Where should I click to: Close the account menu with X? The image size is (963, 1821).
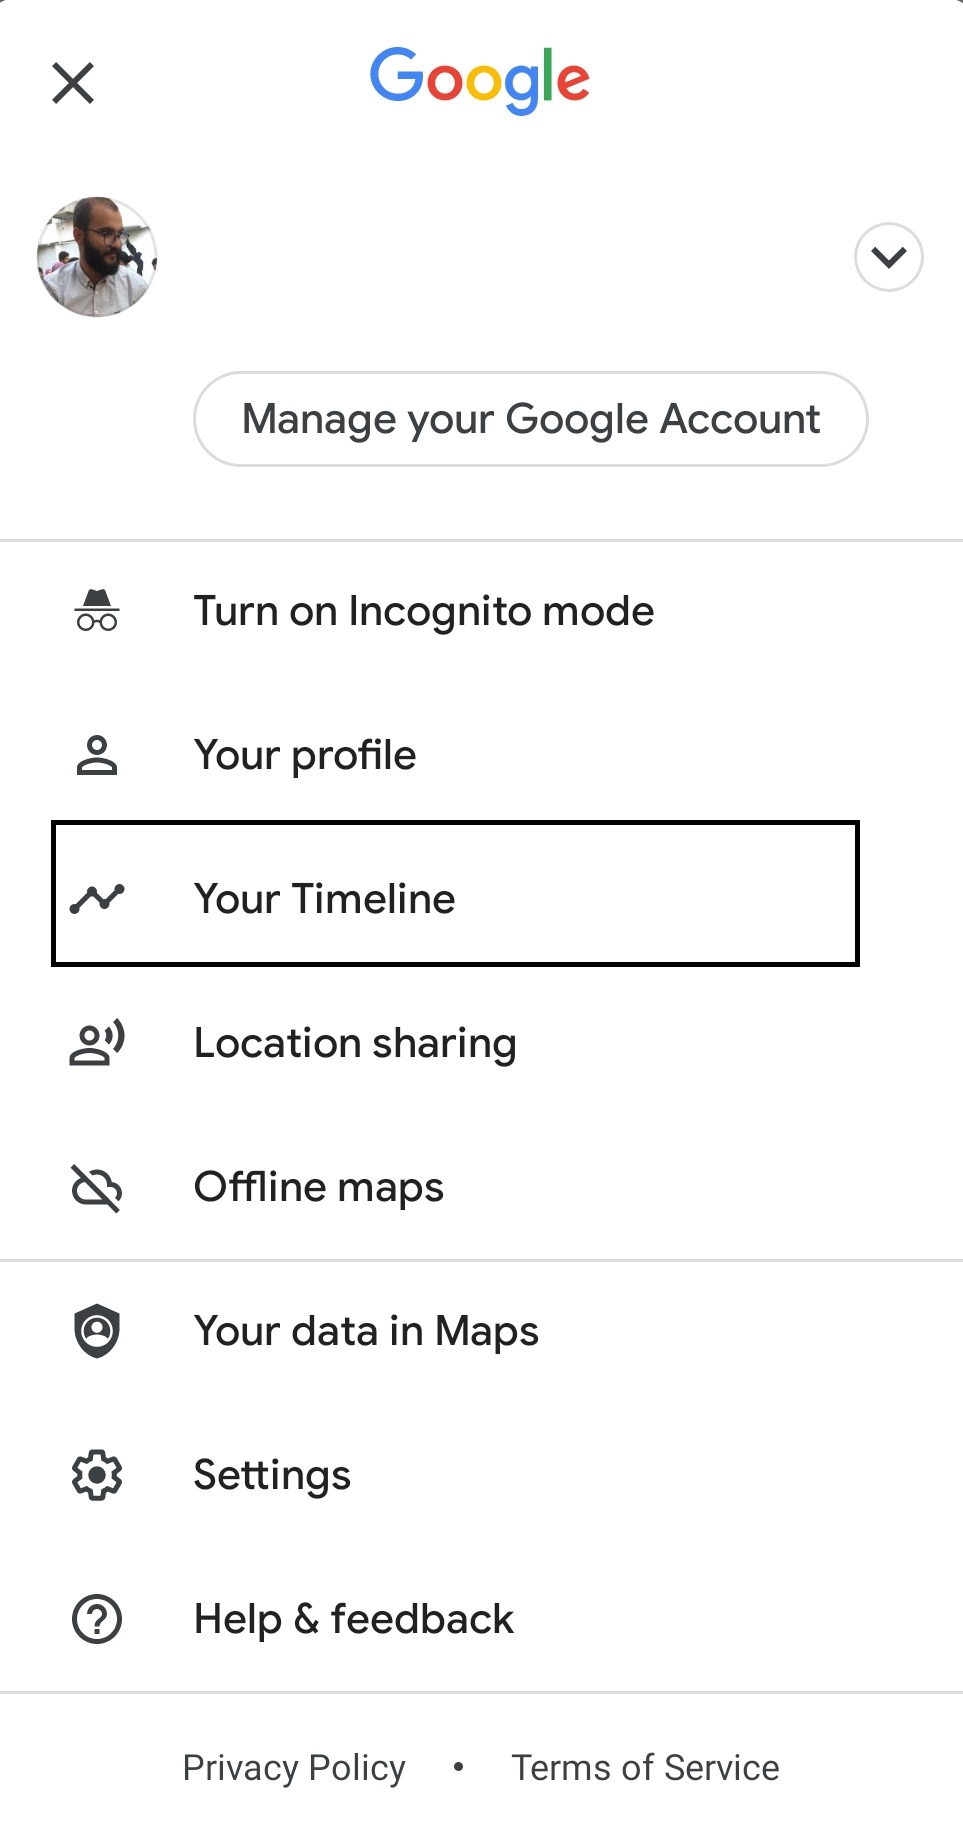73,83
